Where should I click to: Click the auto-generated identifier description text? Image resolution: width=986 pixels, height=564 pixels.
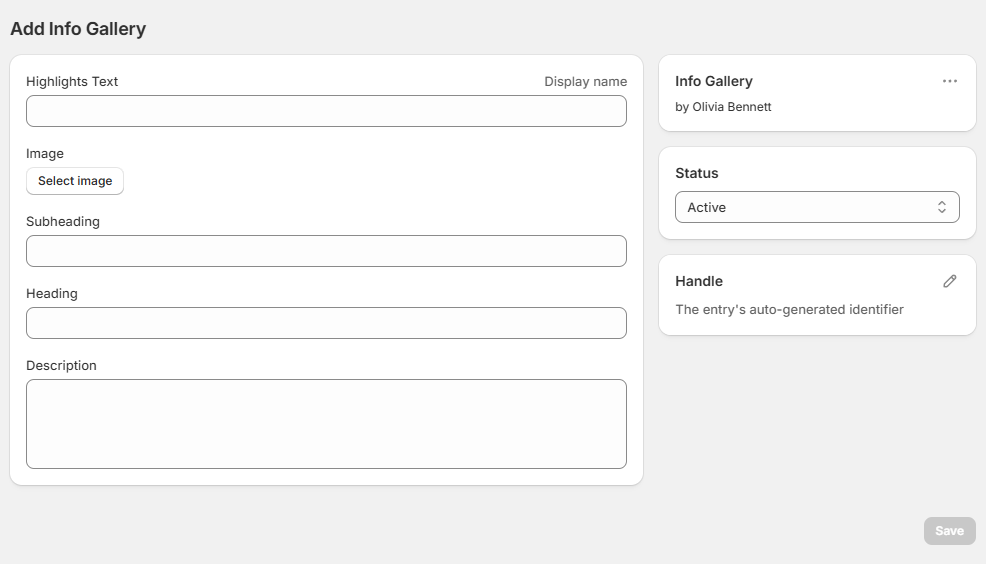(x=789, y=310)
